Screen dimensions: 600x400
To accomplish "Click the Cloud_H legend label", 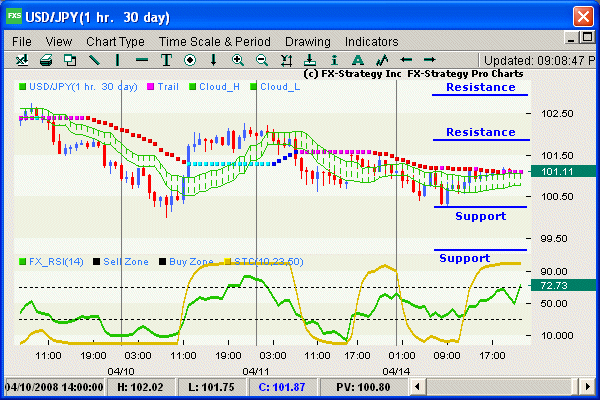I will 219,87.
